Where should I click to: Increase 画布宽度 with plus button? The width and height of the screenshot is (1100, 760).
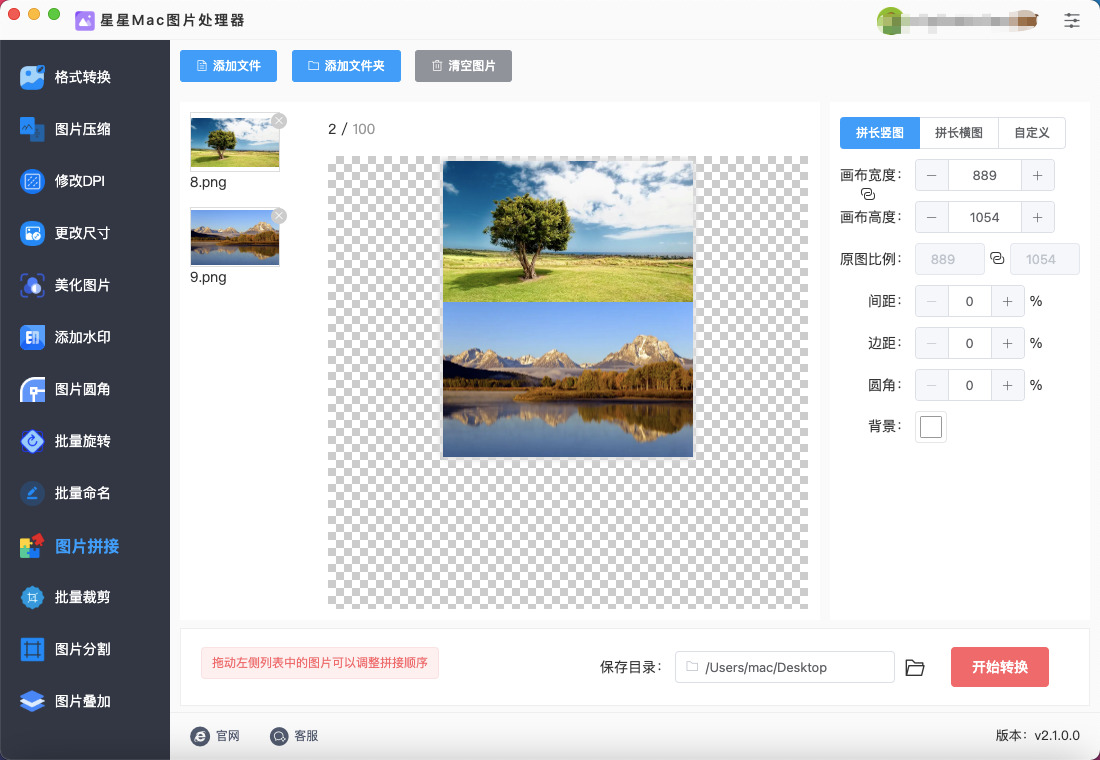[1038, 175]
